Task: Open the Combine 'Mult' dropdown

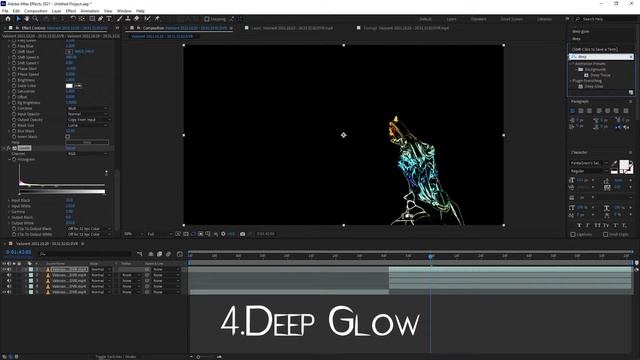Action: pos(88,109)
